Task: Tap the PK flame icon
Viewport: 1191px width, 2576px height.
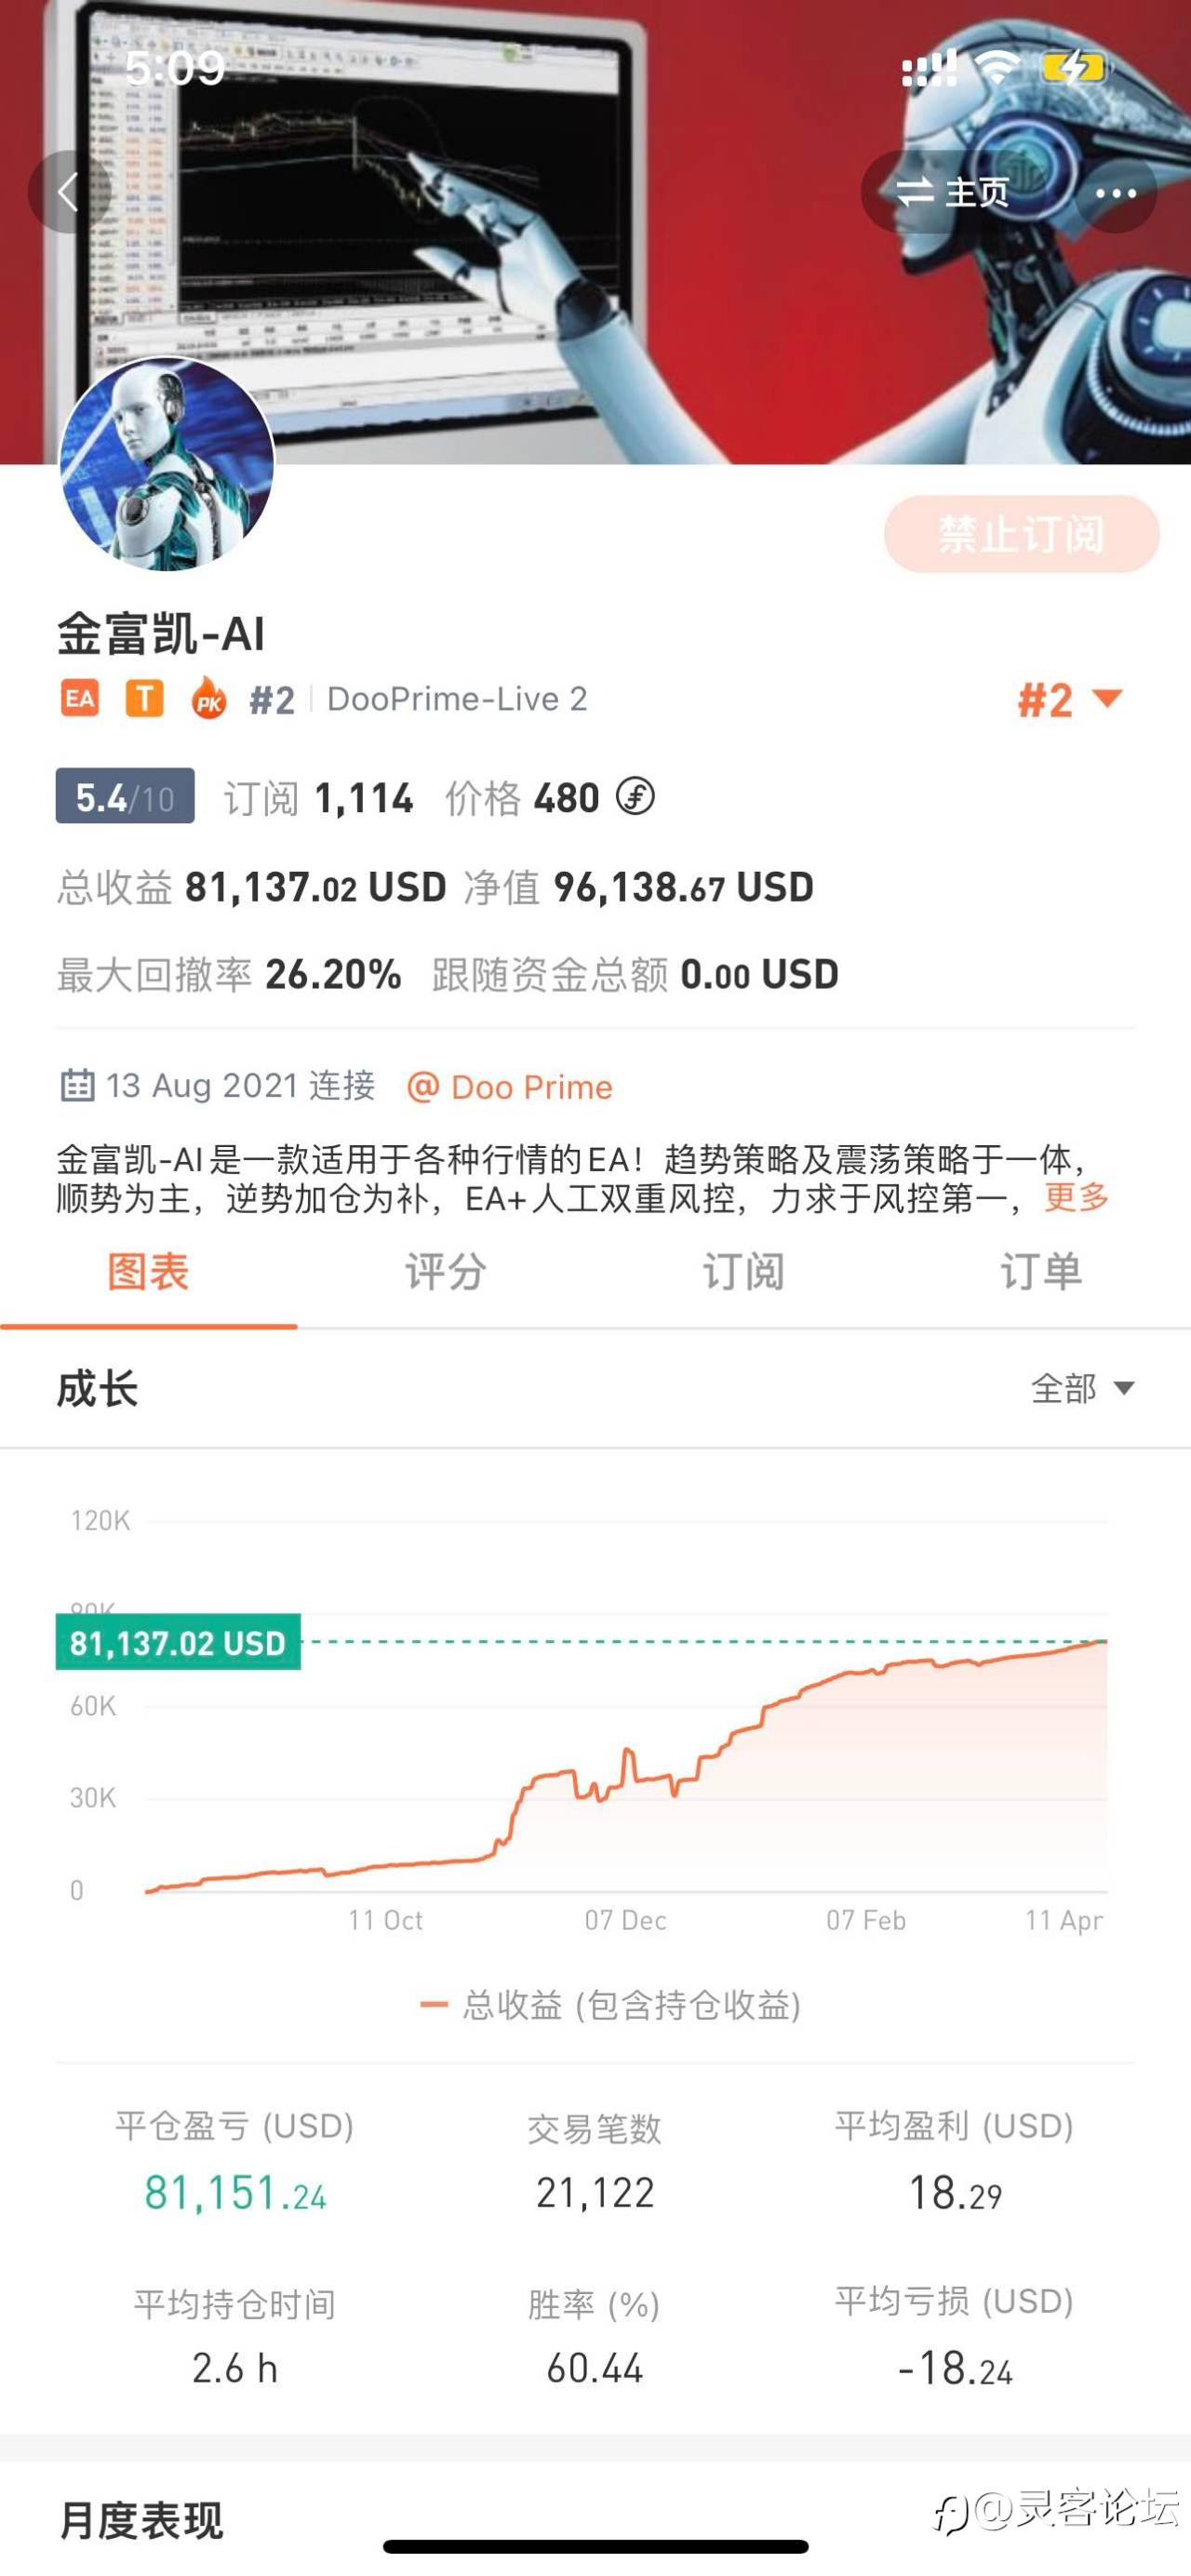Action: pos(208,697)
